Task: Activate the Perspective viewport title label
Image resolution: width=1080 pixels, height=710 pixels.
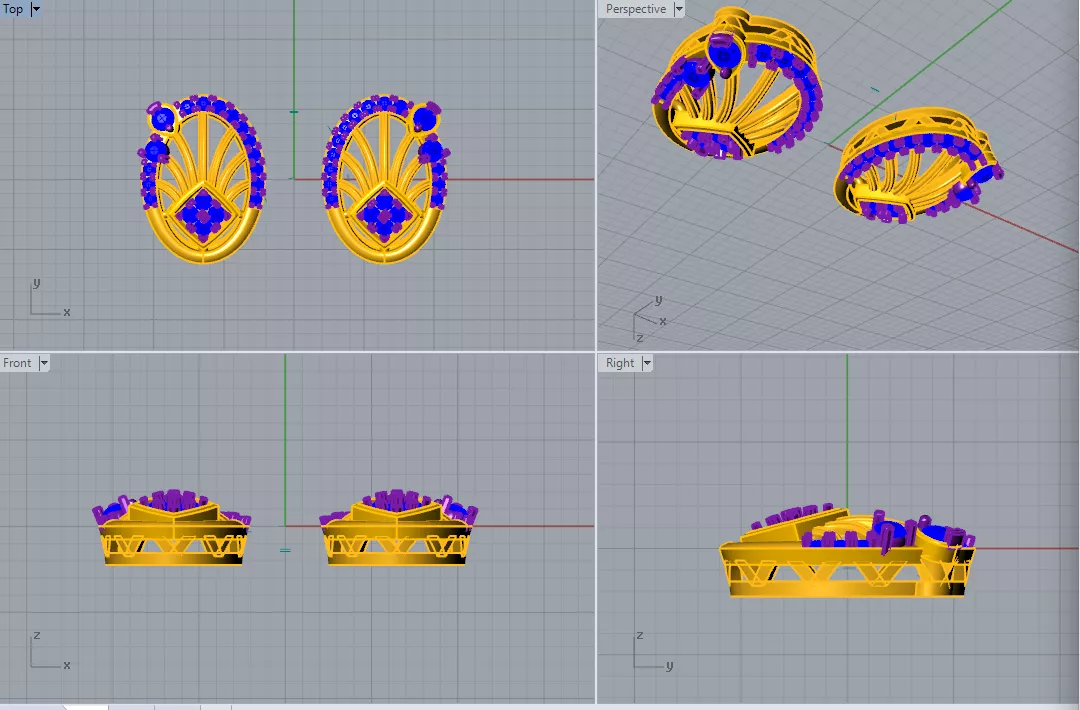Action: (x=636, y=9)
